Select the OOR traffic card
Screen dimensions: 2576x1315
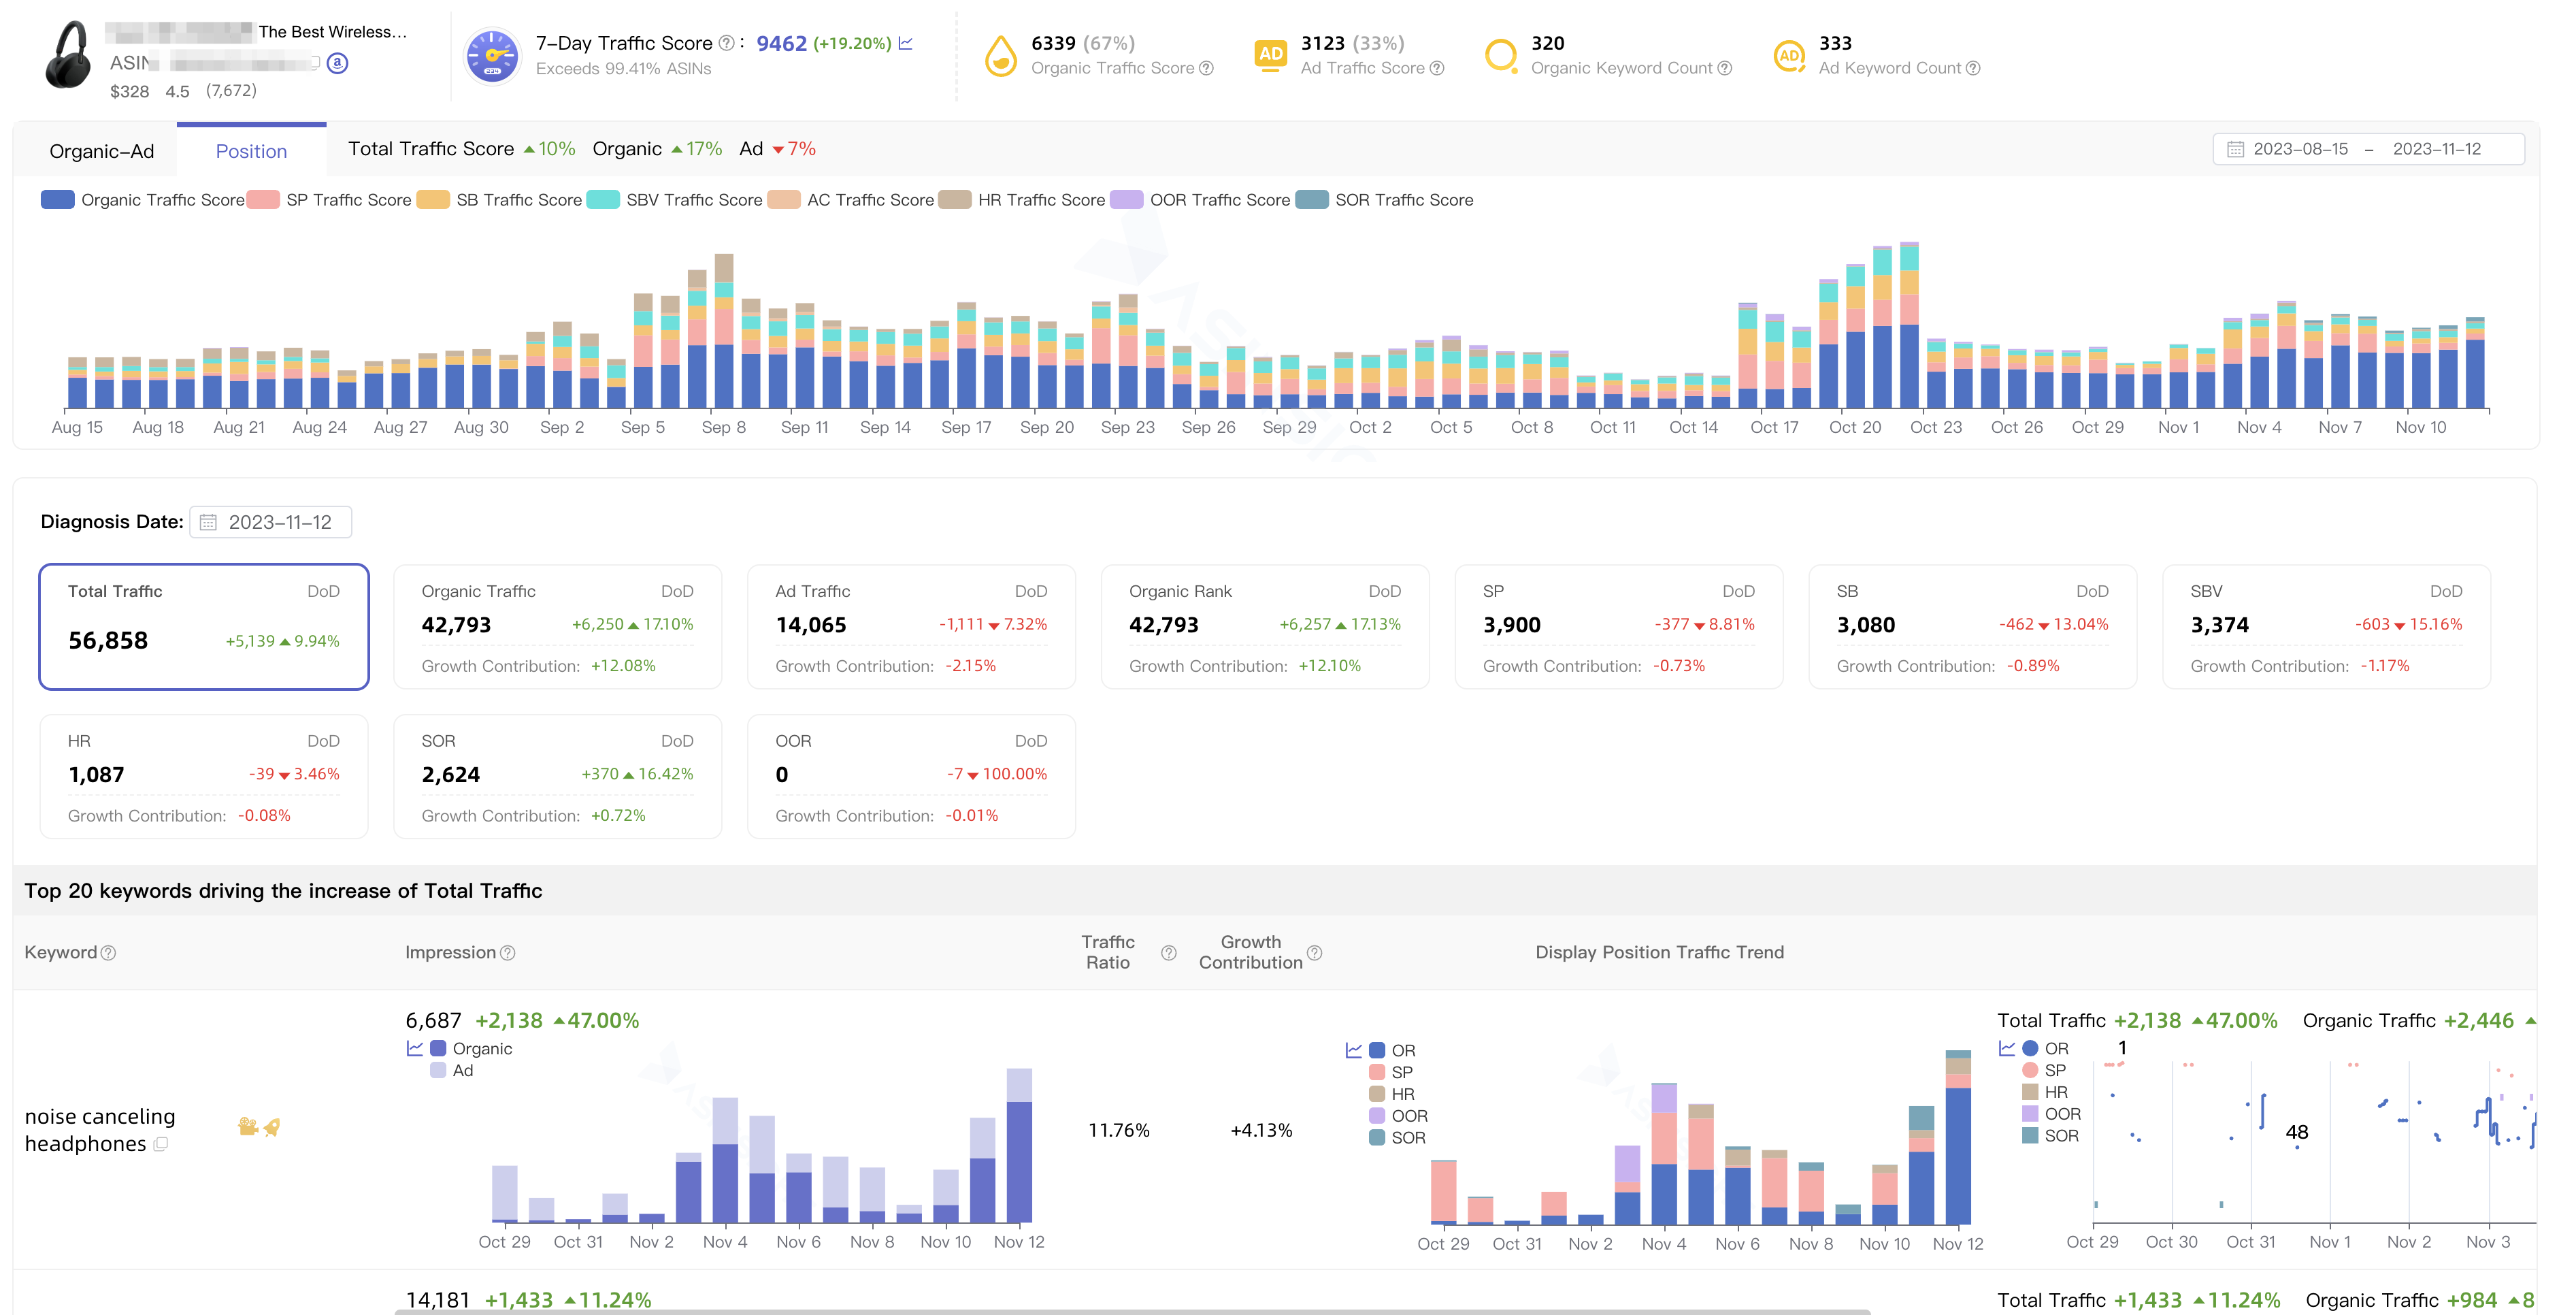tap(912, 776)
